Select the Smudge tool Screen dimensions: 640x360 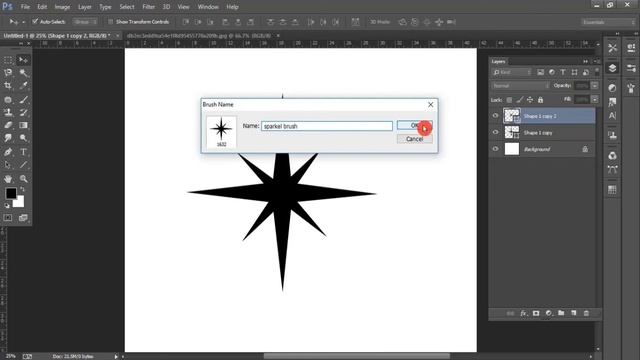[8, 138]
